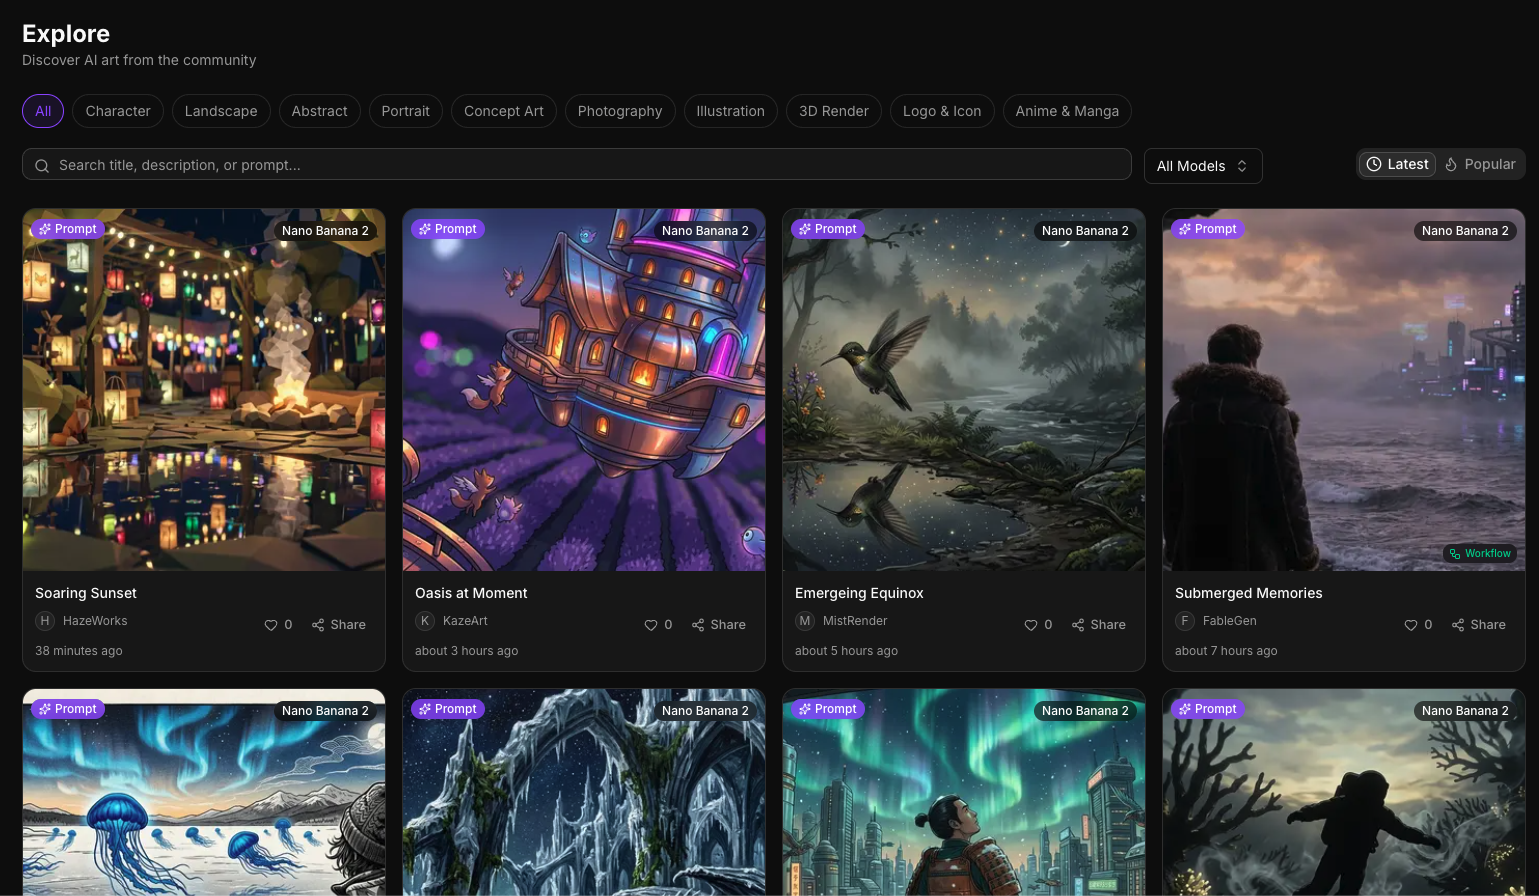The width and height of the screenshot is (1539, 896).
Task: Share the Oasis at Moment artwork
Action: coord(719,625)
